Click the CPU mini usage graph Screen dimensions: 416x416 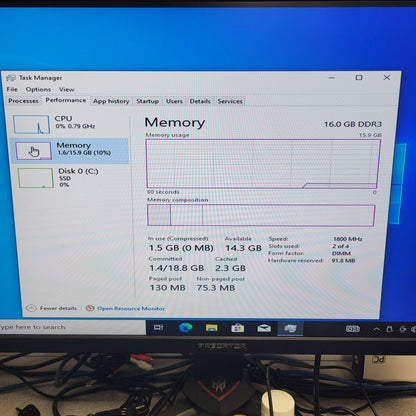tap(31, 124)
